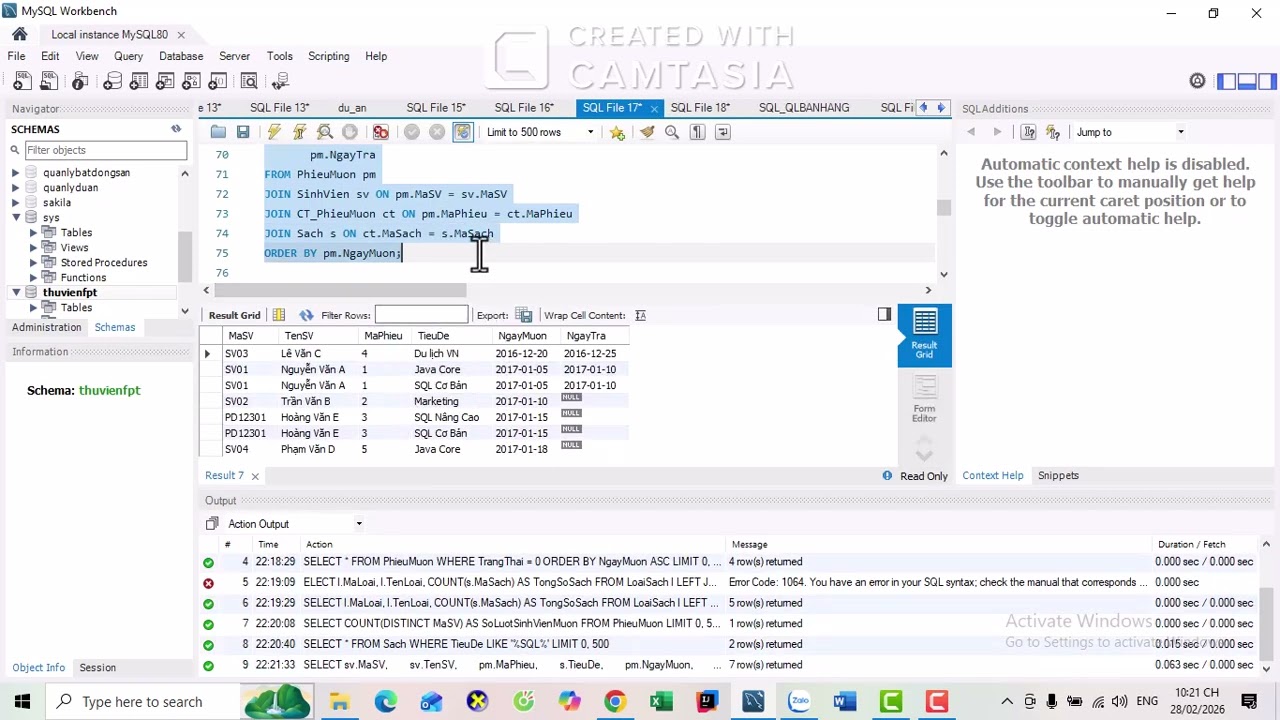The width and height of the screenshot is (1280, 720).
Task: Create a new table icon
Action: [x=139, y=81]
